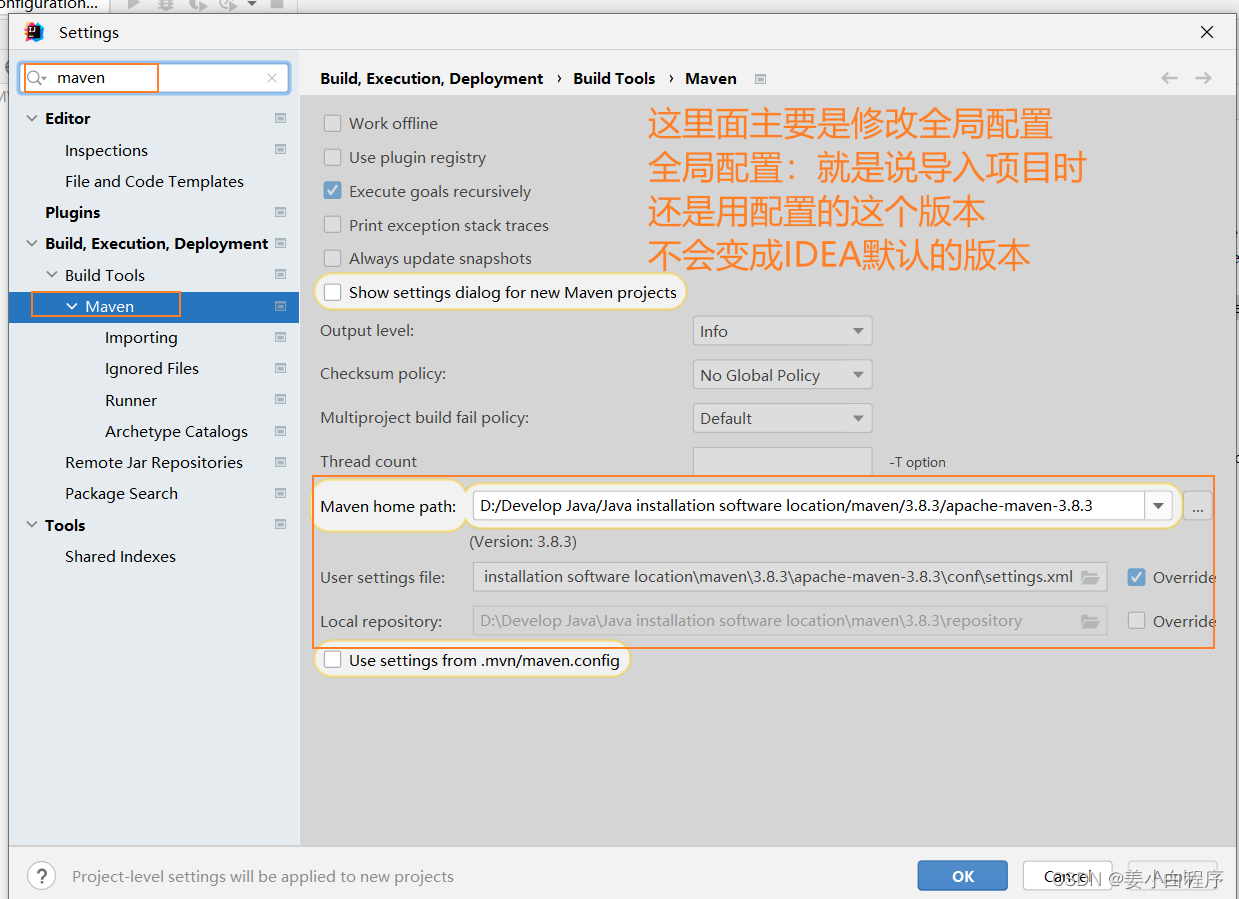This screenshot has height=899, width=1239.
Task: Toggle Always update snapshots checkbox
Action: [x=333, y=258]
